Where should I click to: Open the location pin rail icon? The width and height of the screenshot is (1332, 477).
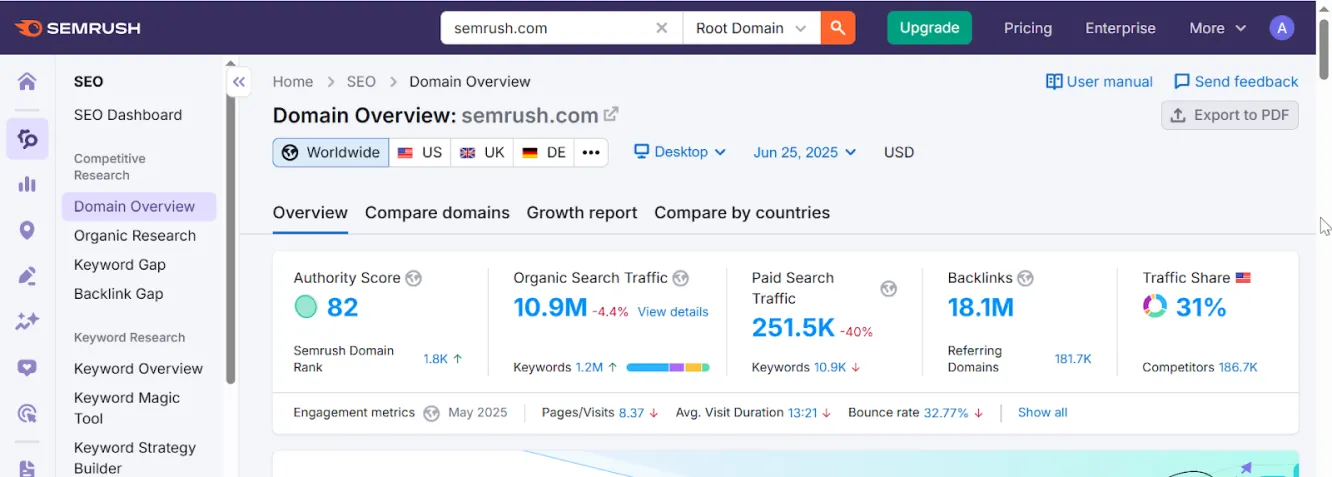pyautogui.click(x=27, y=230)
